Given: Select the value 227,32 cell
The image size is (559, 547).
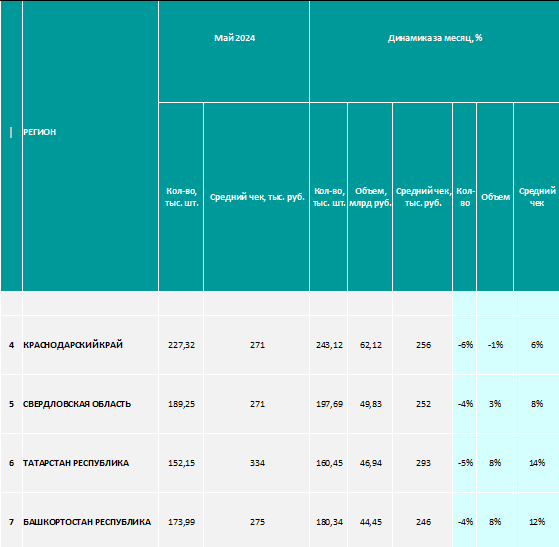Looking at the screenshot, I should (181, 345).
